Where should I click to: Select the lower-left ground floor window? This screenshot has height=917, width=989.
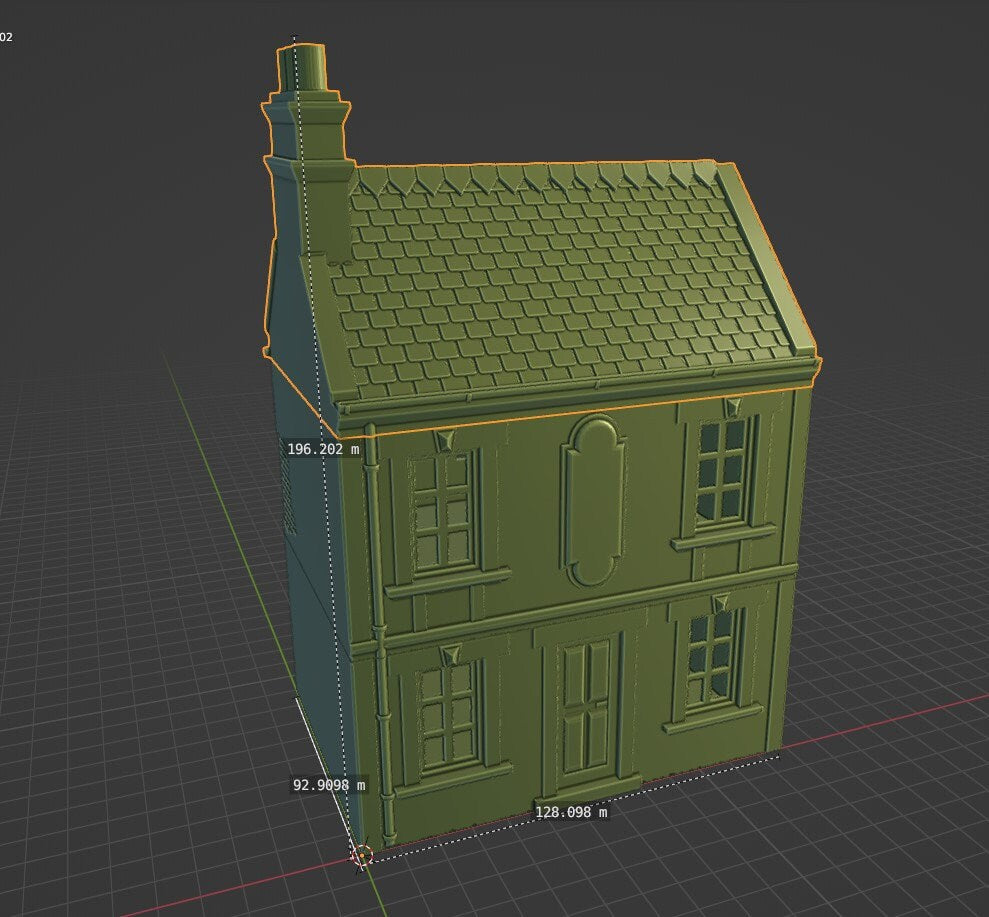(x=447, y=712)
